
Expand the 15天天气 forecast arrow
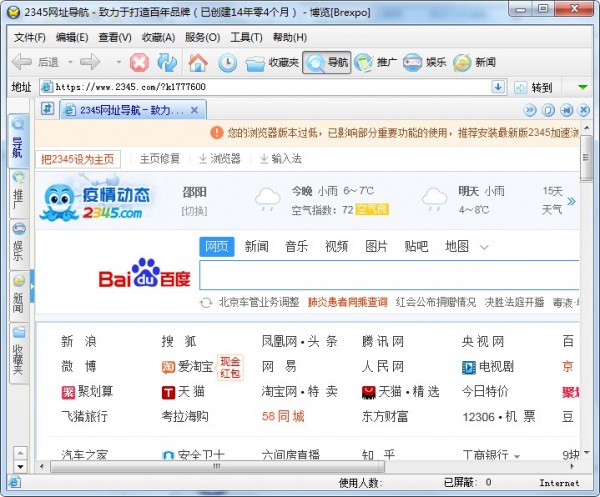(571, 201)
